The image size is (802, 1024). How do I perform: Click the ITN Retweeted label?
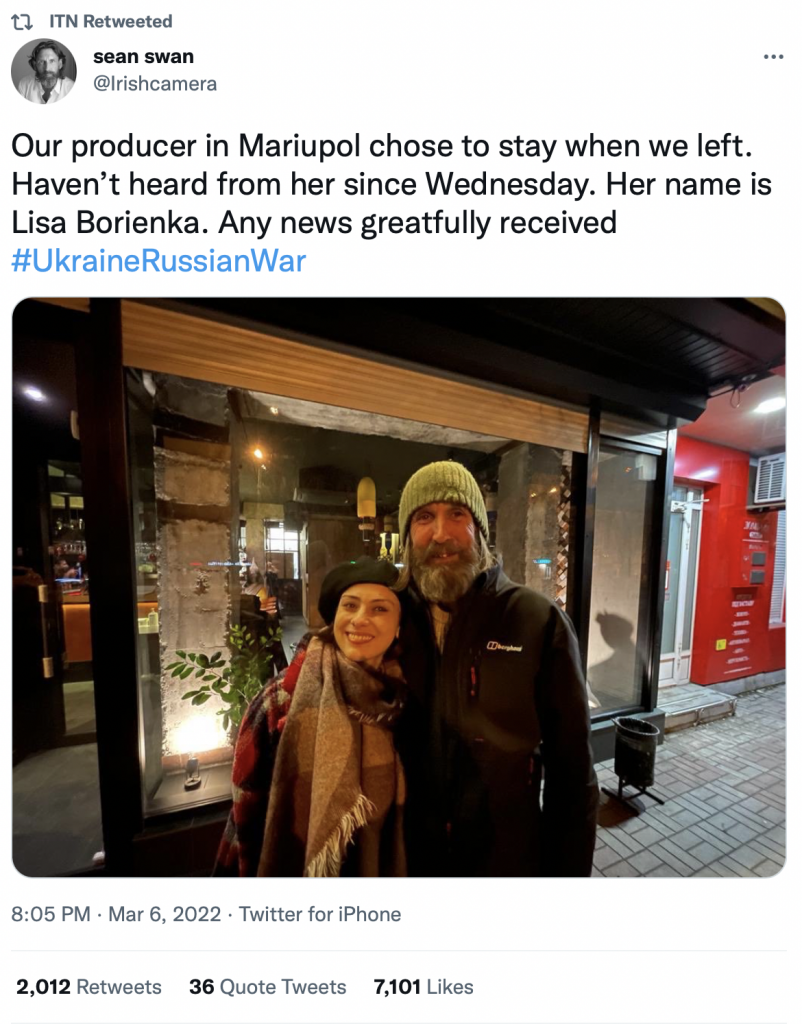click(111, 22)
